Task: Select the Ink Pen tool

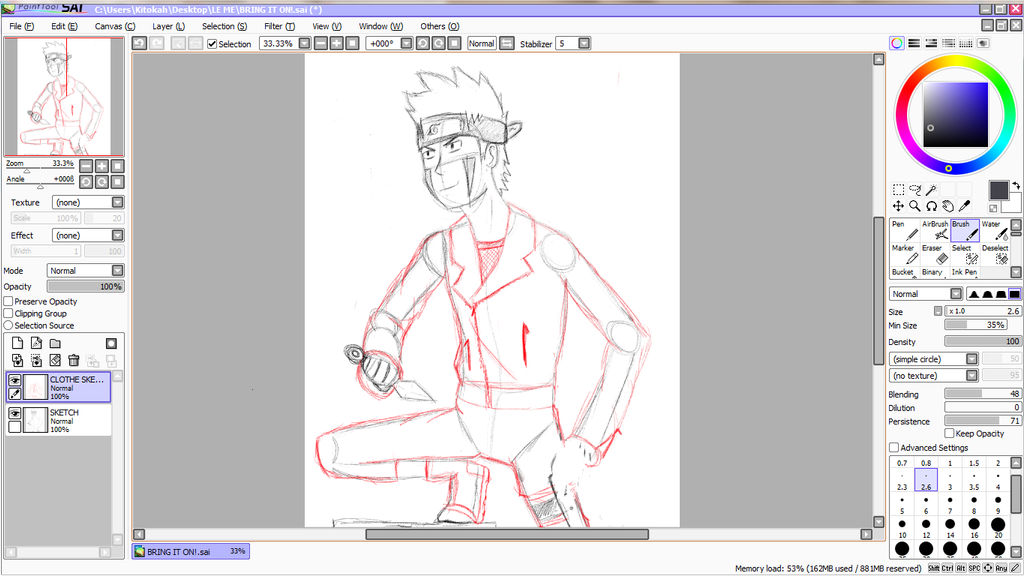Action: 963,273
